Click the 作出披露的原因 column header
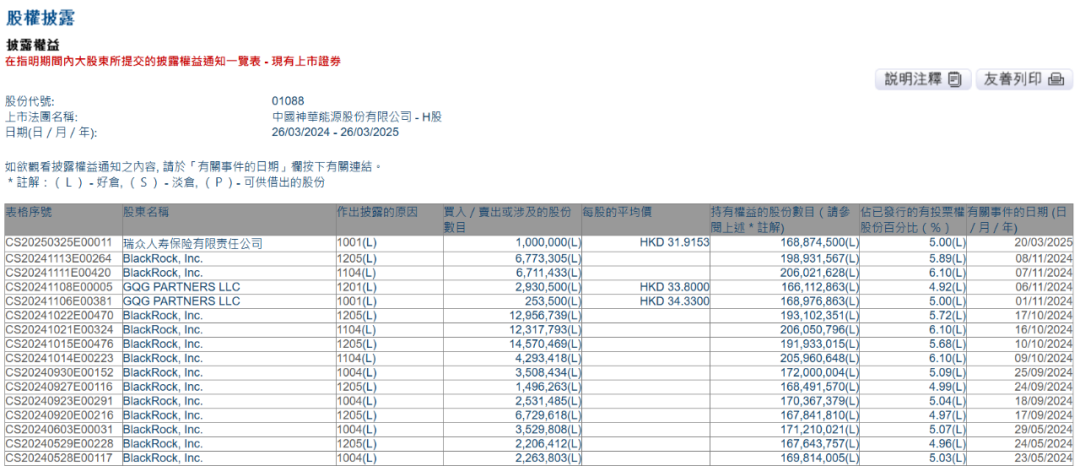 coord(377,212)
